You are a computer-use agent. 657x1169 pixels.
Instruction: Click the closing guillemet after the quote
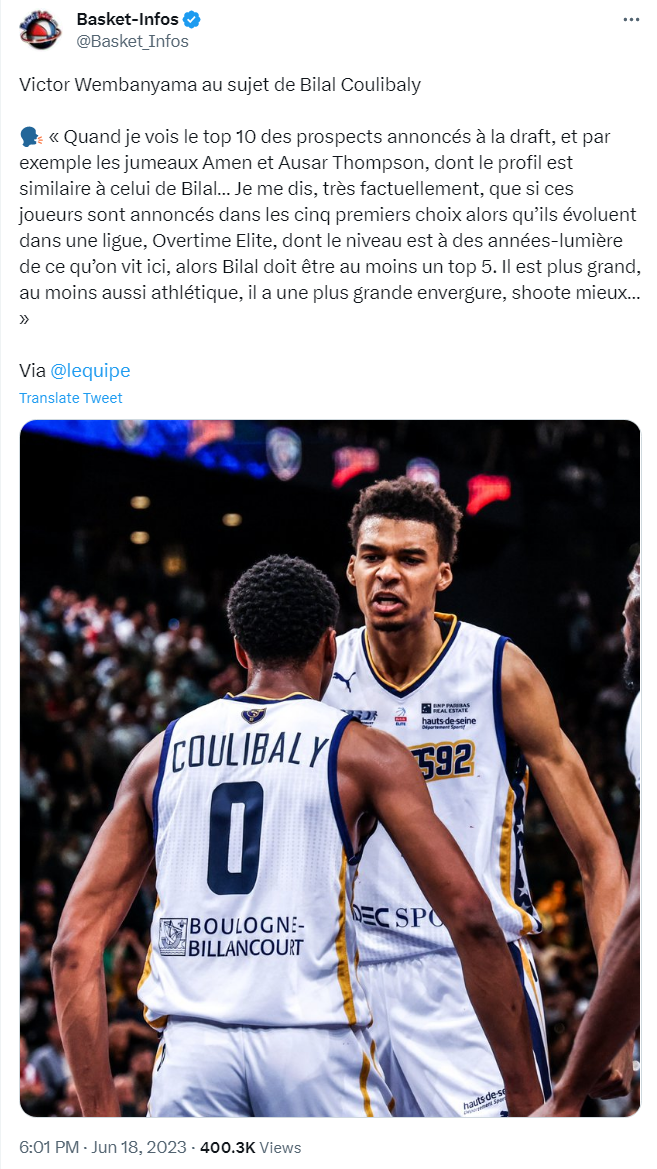pyautogui.click(x=24, y=320)
